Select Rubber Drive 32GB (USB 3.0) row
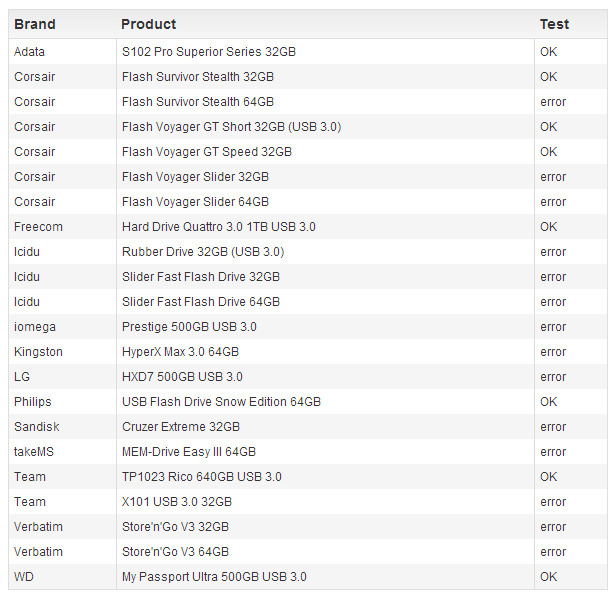Image resolution: width=614 pixels, height=598 pixels. (x=308, y=252)
